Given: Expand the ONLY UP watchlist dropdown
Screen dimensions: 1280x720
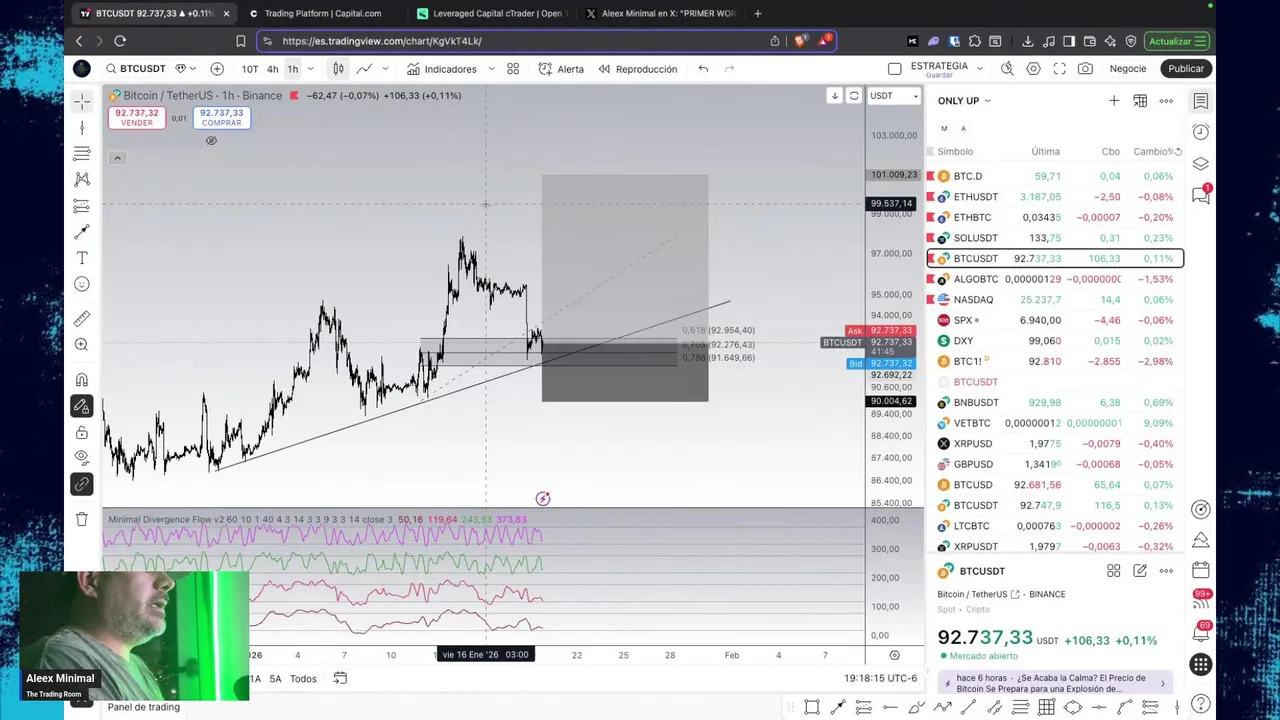Looking at the screenshot, I should click(x=965, y=101).
